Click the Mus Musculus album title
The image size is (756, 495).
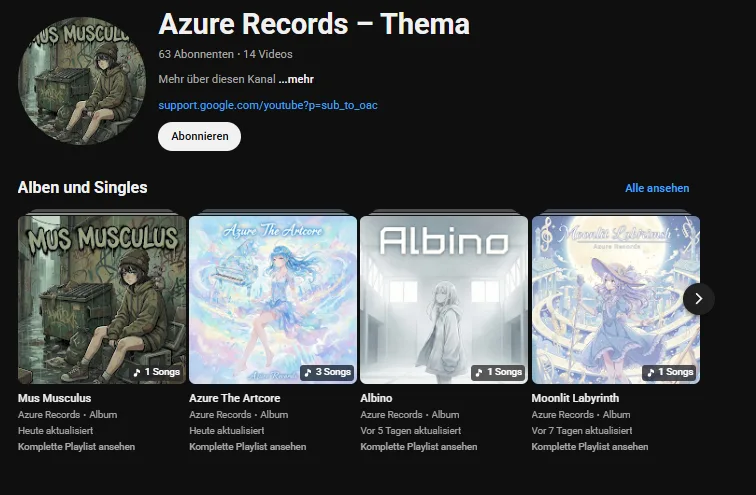pos(54,398)
